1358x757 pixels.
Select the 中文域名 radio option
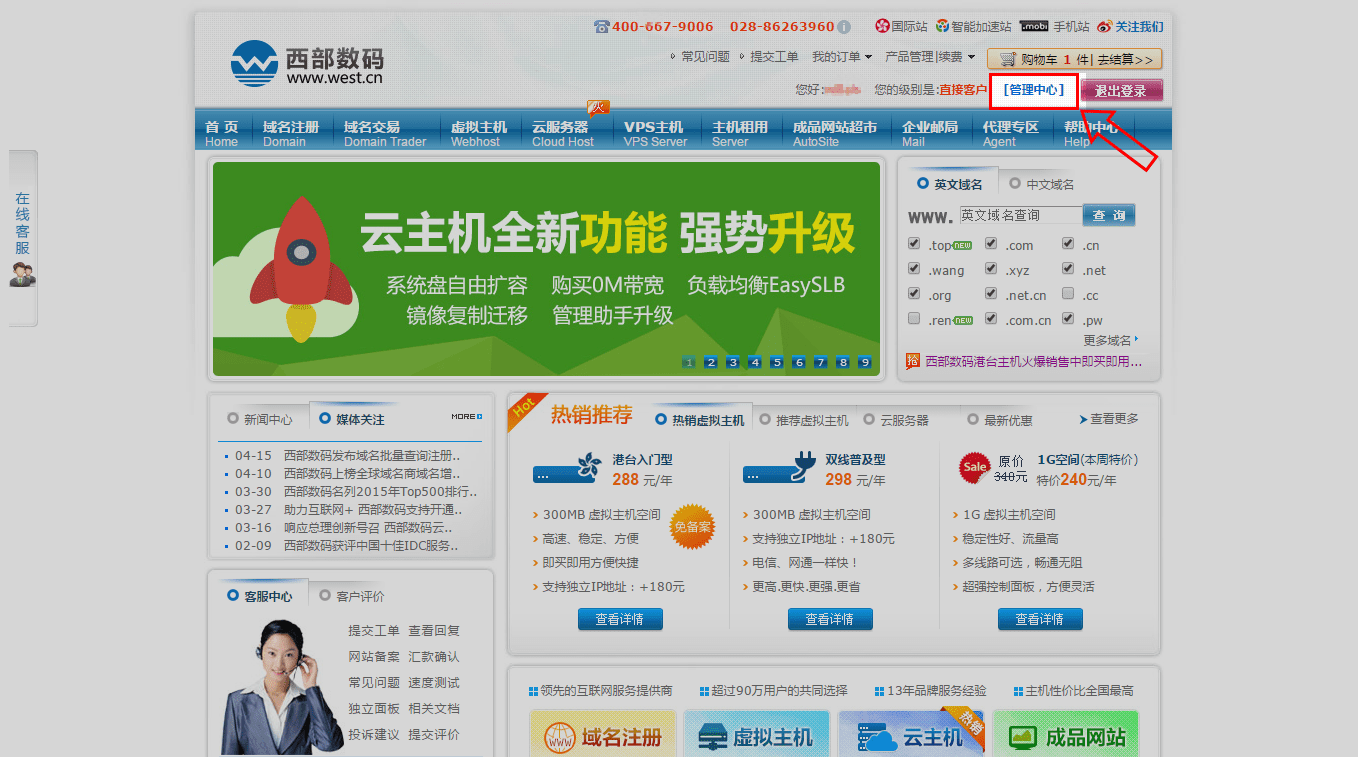click(1015, 184)
